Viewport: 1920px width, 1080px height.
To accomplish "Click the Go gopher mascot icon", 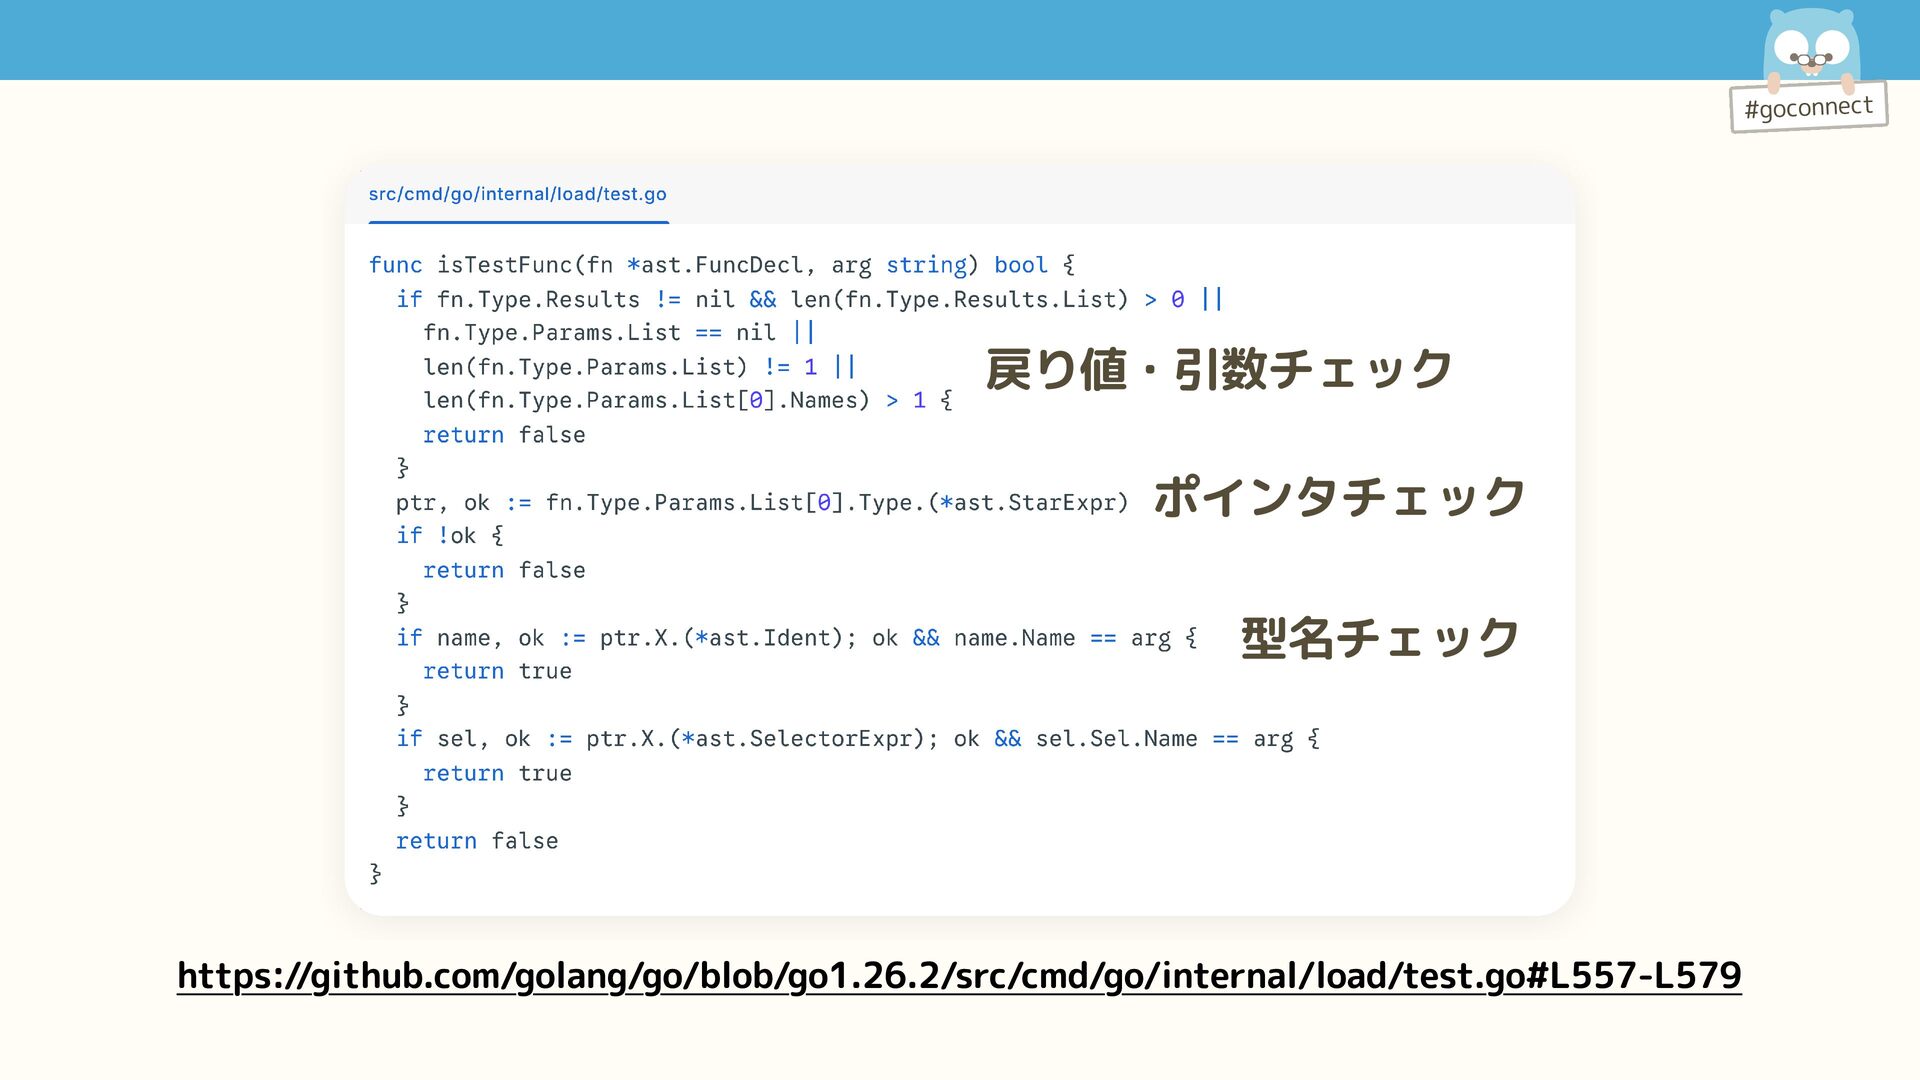I will pyautogui.click(x=1811, y=47).
